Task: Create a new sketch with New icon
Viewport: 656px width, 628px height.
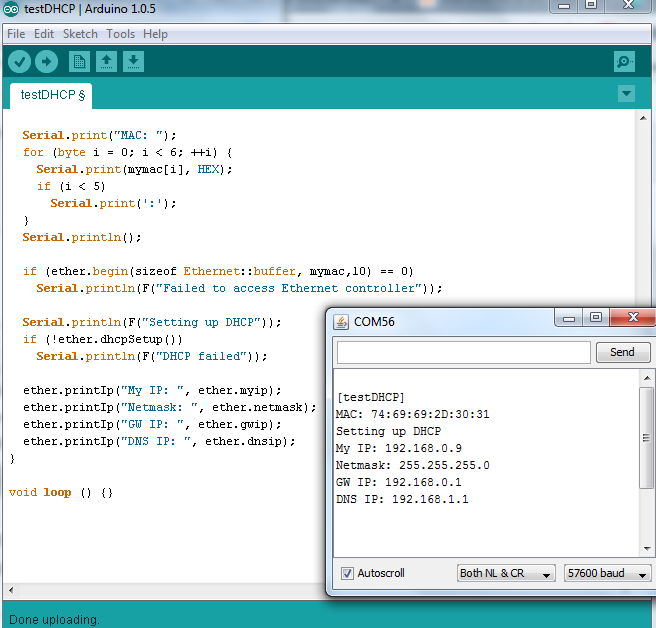Action: pyautogui.click(x=79, y=62)
